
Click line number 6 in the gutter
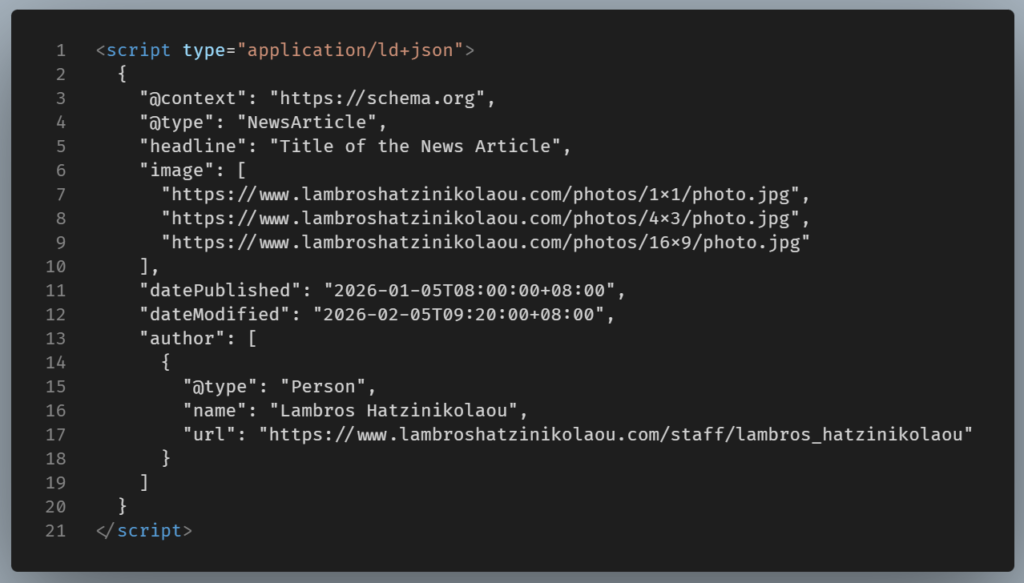(x=61, y=170)
